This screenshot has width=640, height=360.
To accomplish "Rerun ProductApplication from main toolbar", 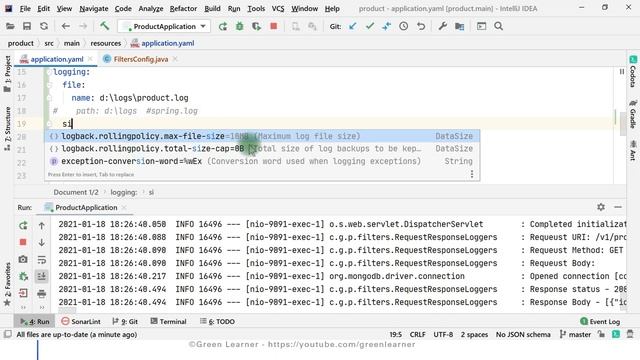I will coord(223,27).
